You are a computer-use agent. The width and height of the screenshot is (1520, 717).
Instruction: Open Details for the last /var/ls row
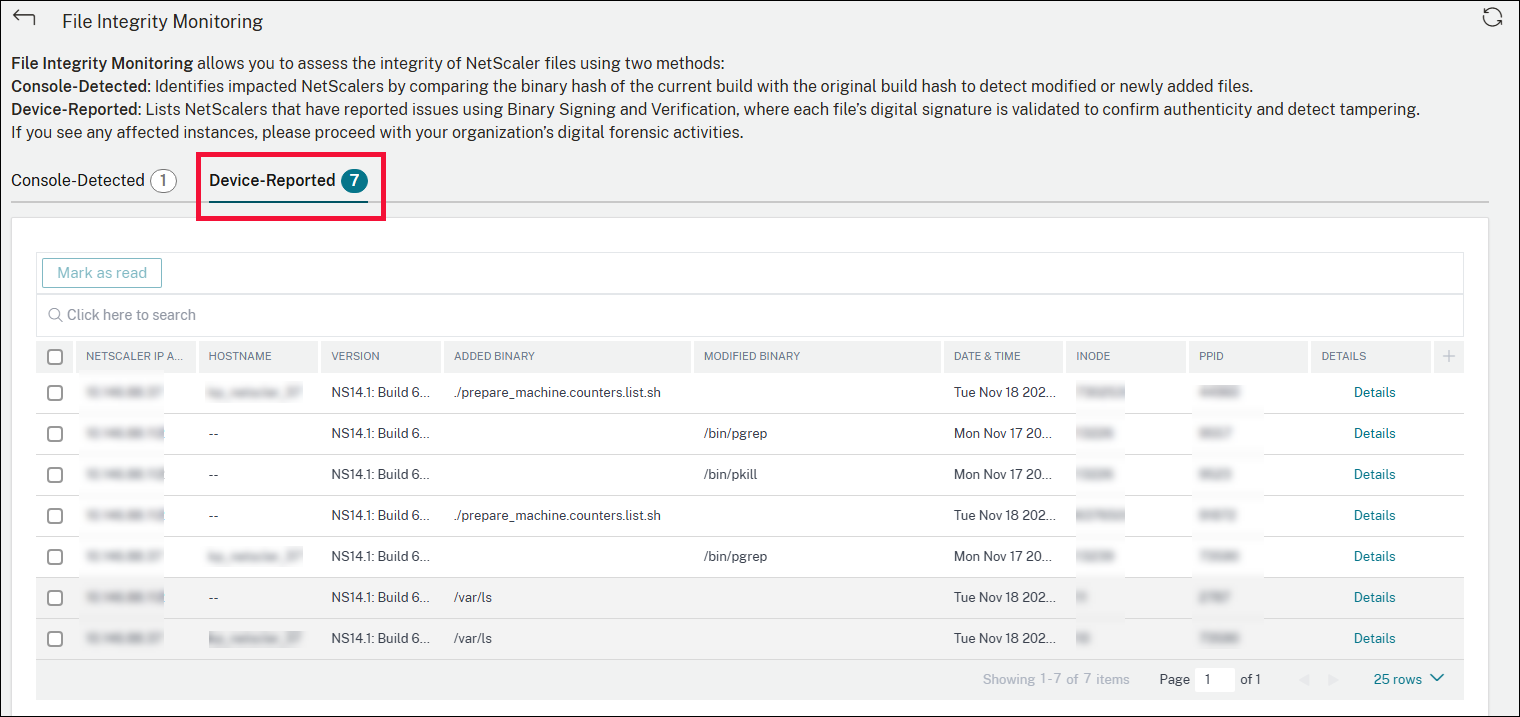point(1374,638)
